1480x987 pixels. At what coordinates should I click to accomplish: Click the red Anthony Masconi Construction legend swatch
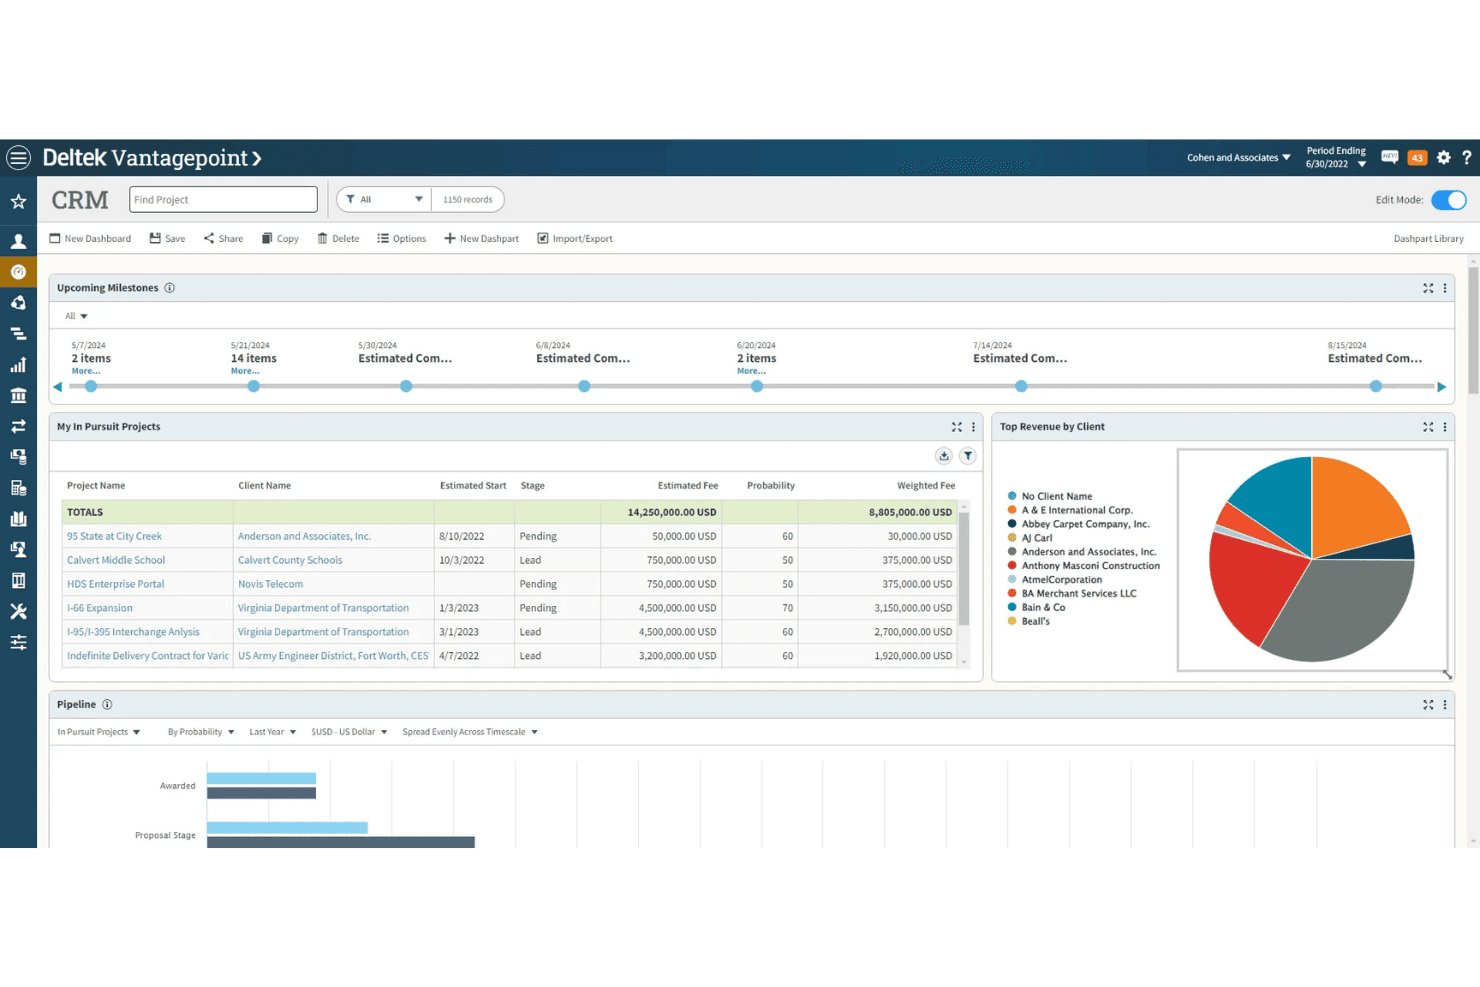1012,566
